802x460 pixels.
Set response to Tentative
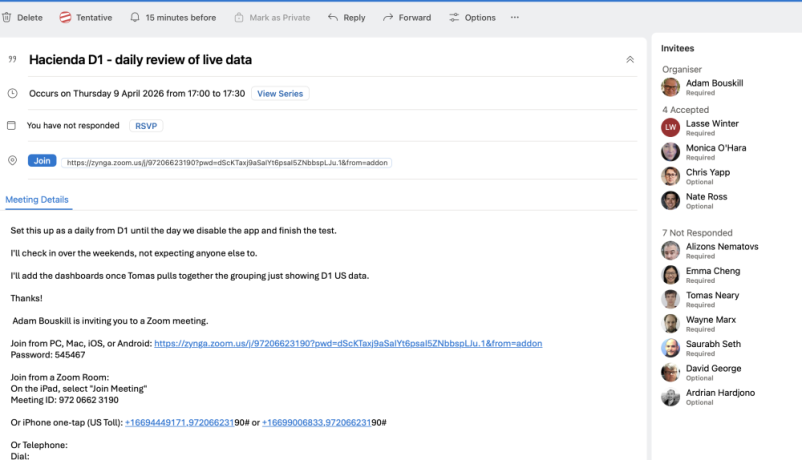coord(85,17)
